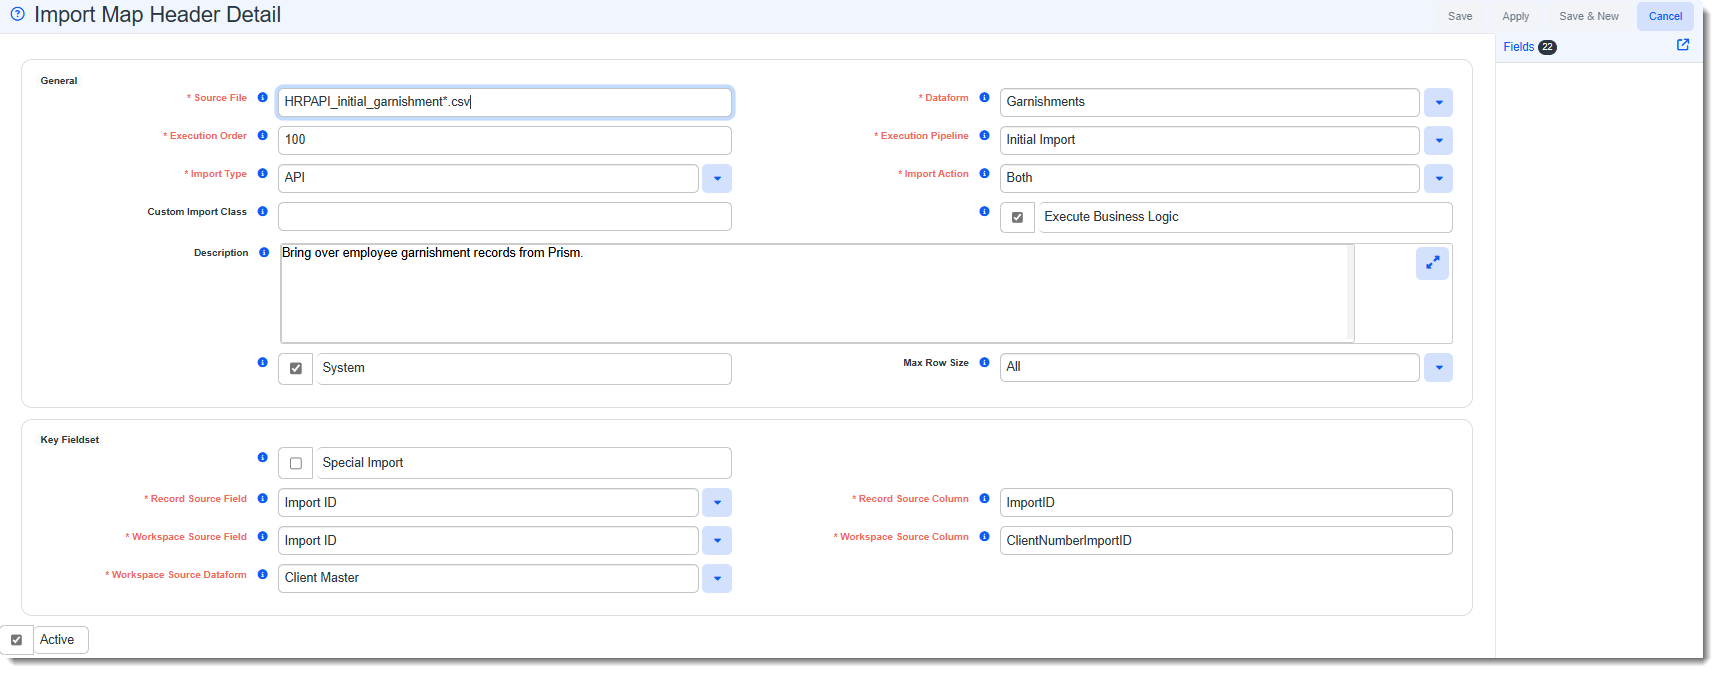Viewport: 1718px width, 673px height.
Task: Click the help icon beside the page title
Action: click(17, 14)
